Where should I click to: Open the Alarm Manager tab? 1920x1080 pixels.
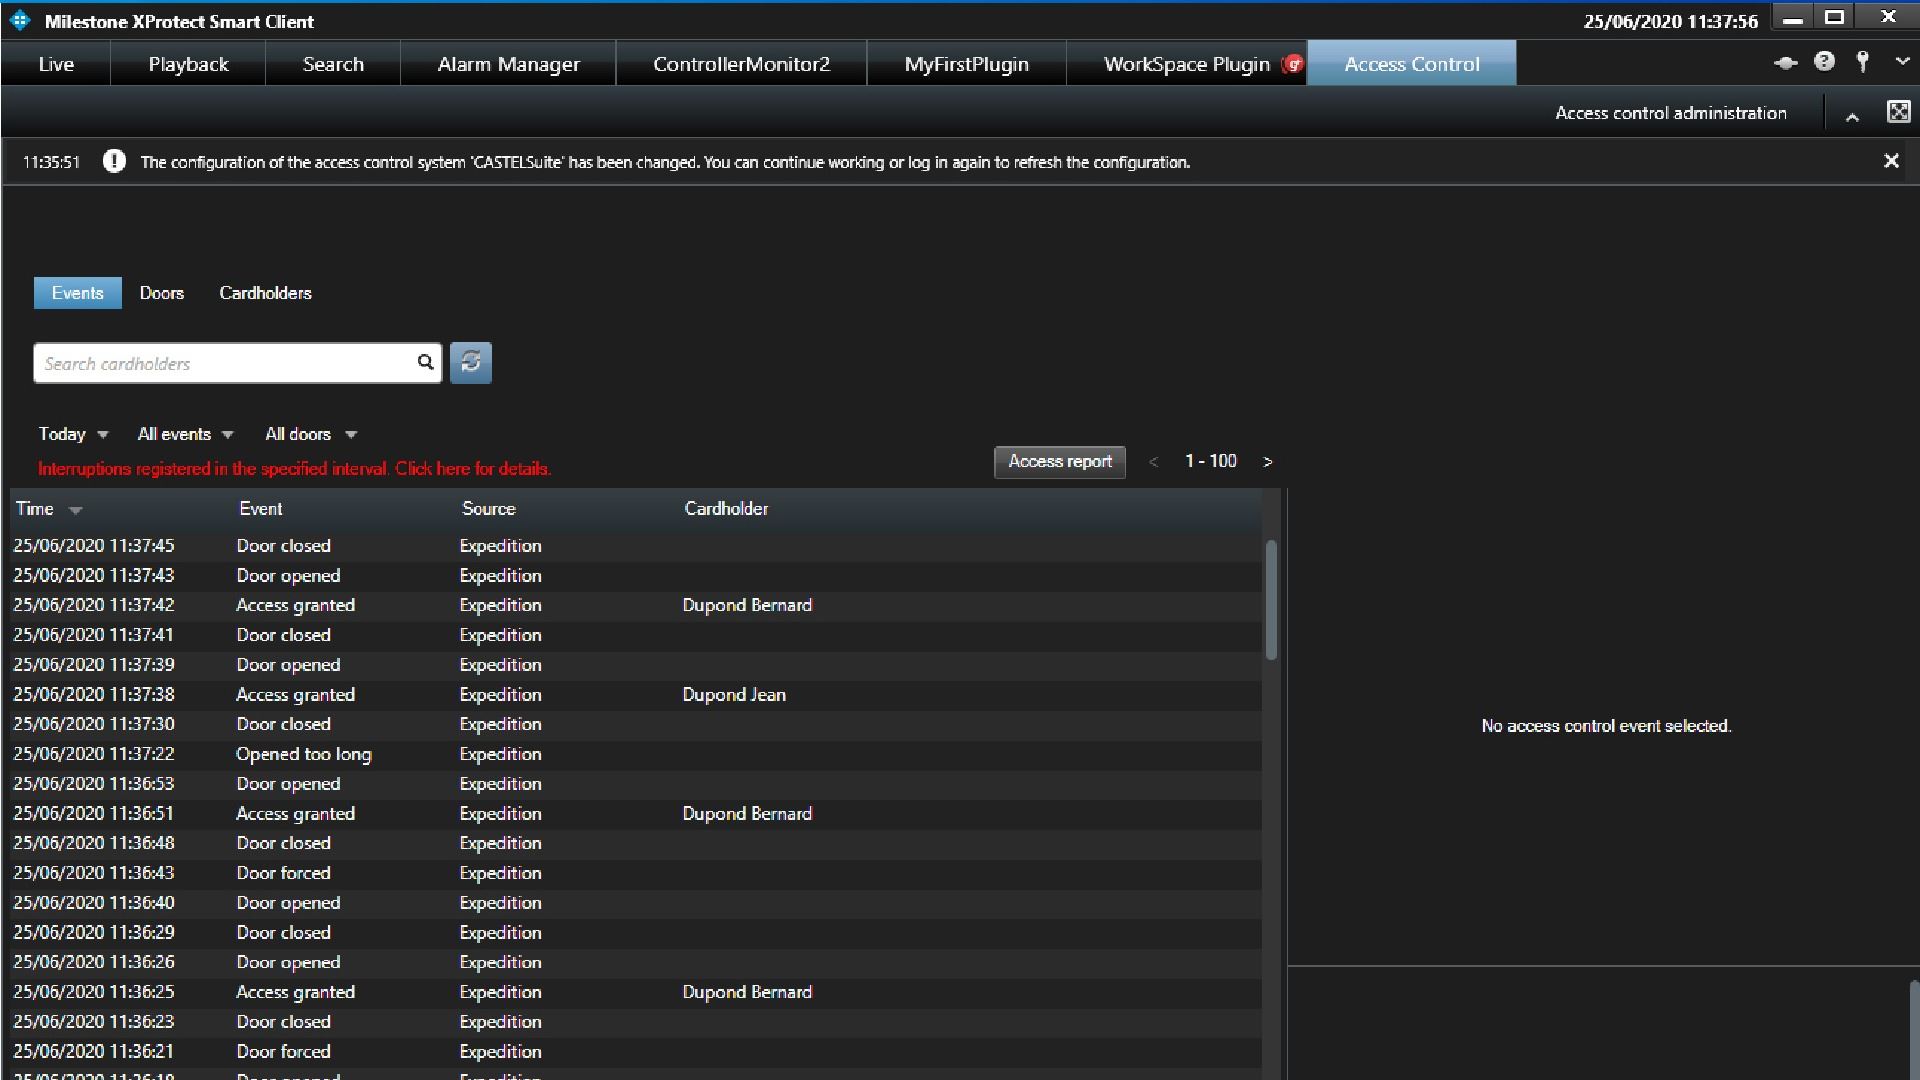(508, 64)
